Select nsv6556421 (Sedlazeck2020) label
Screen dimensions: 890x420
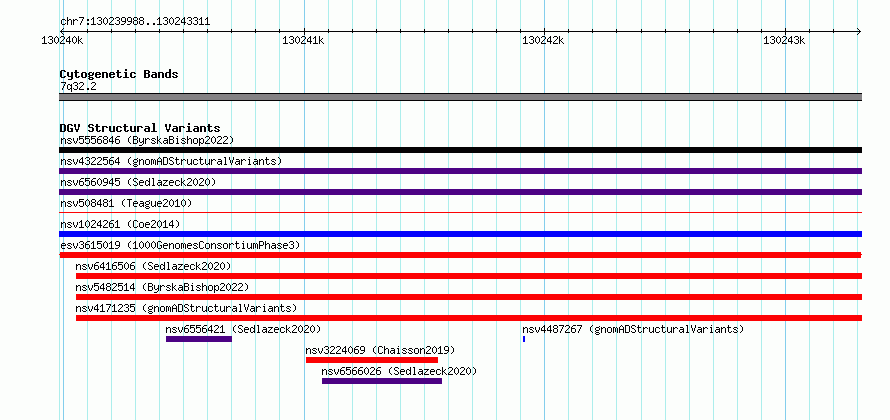point(244,329)
